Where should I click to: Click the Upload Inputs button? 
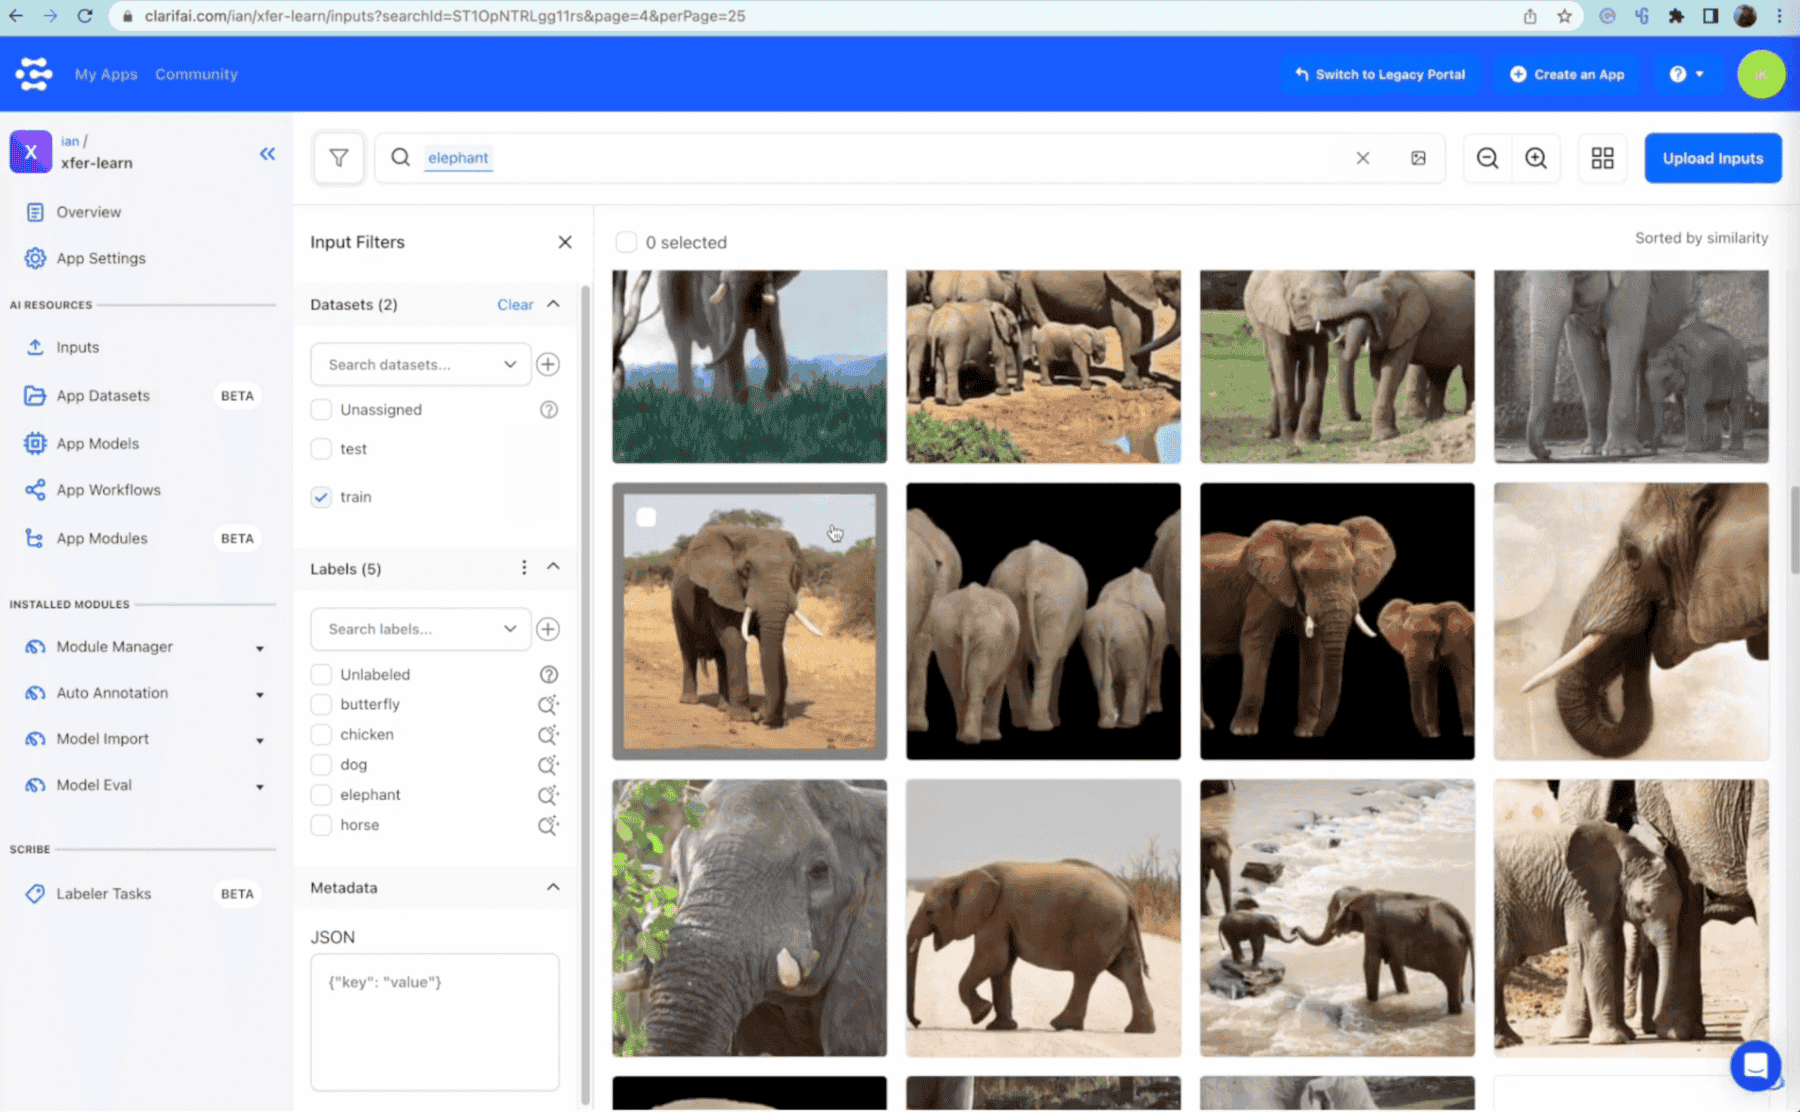[1712, 158]
